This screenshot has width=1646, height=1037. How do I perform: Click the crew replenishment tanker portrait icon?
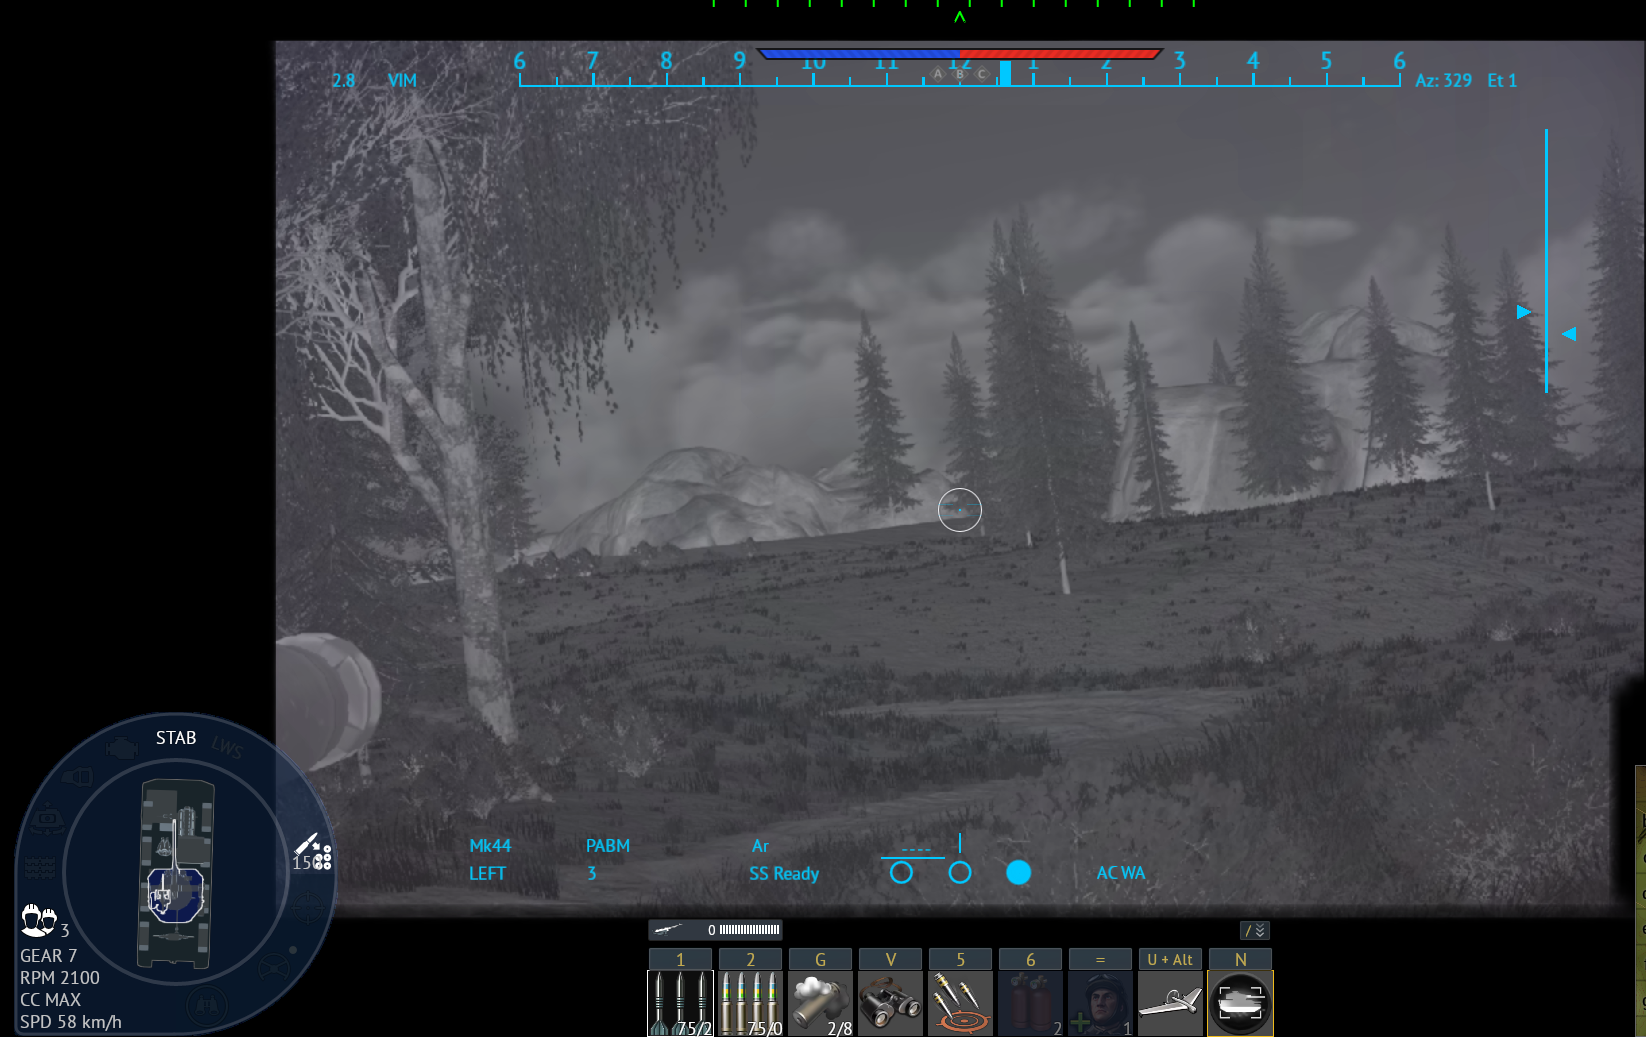click(x=1100, y=1003)
